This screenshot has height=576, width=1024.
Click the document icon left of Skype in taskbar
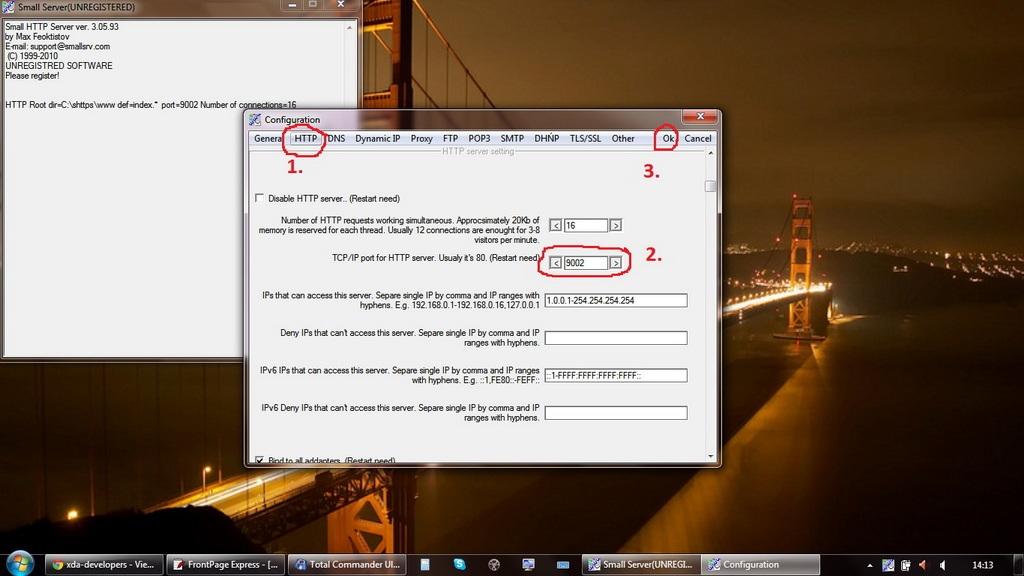click(x=425, y=564)
